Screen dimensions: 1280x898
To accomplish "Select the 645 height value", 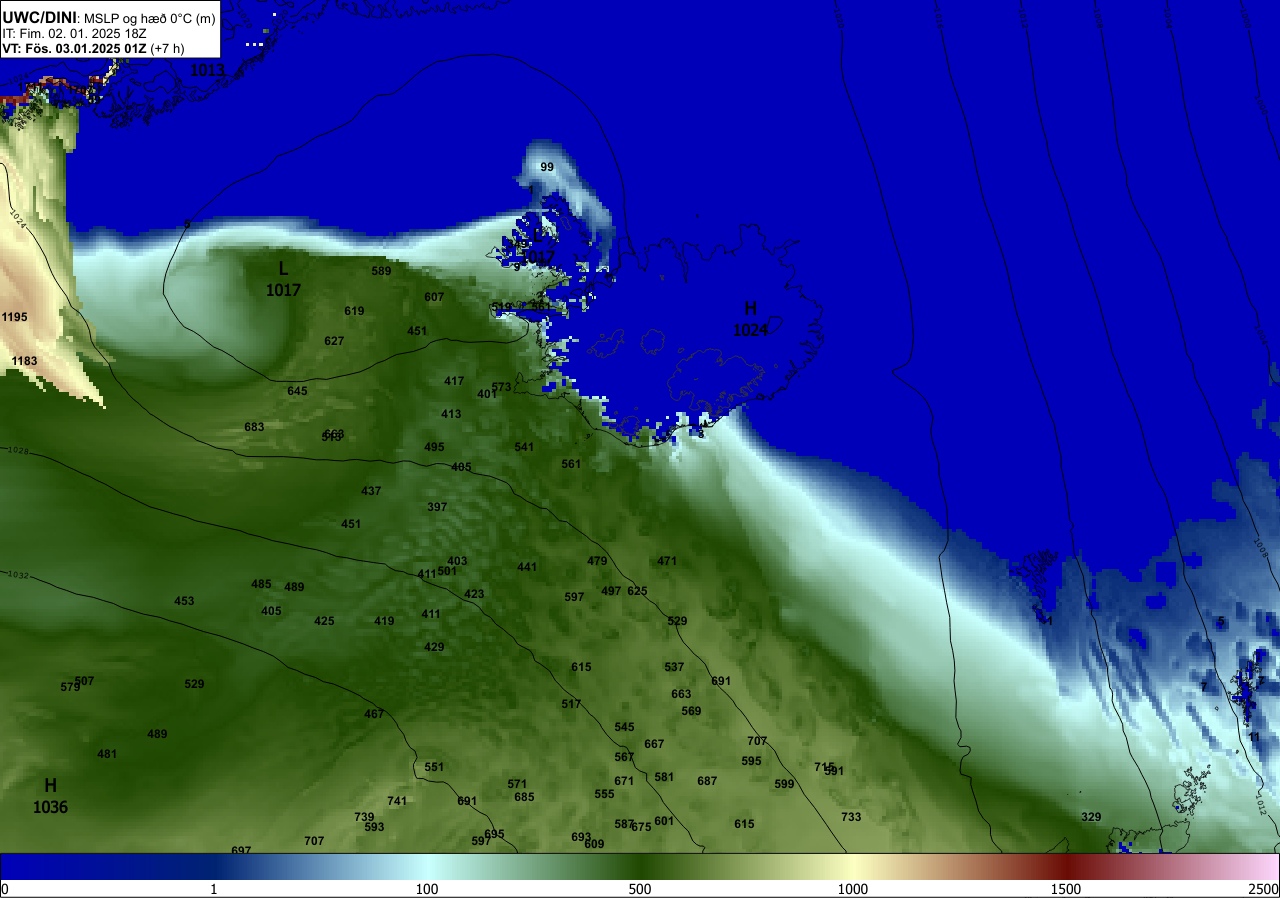I will point(297,391).
